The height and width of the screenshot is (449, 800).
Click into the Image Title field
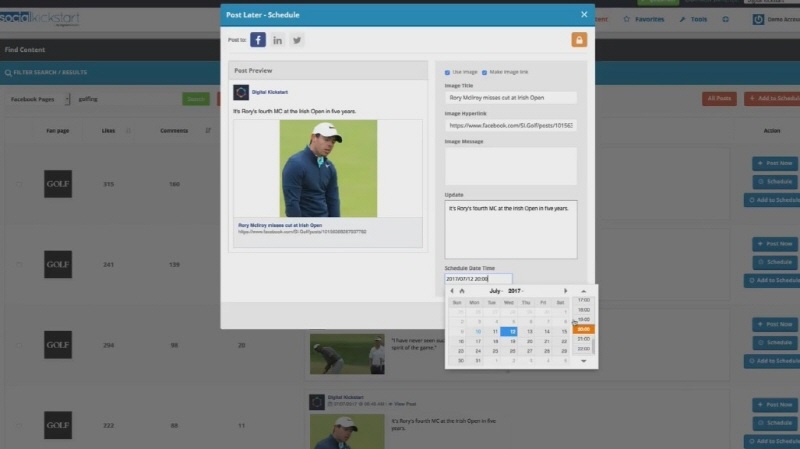(x=511, y=97)
